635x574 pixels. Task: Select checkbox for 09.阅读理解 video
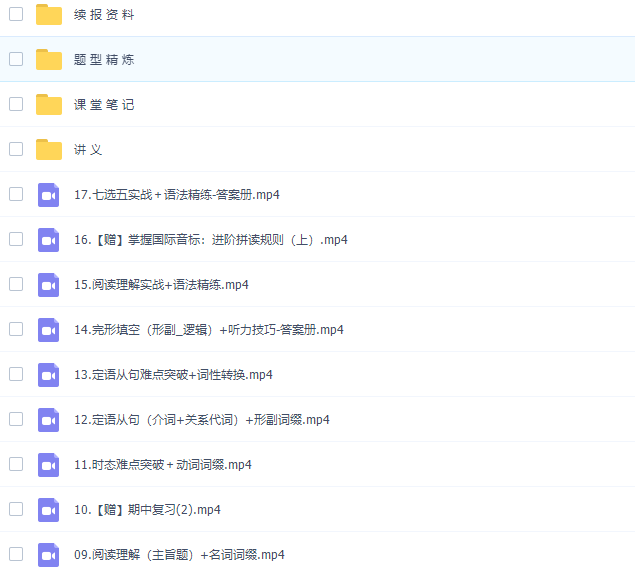point(16,554)
